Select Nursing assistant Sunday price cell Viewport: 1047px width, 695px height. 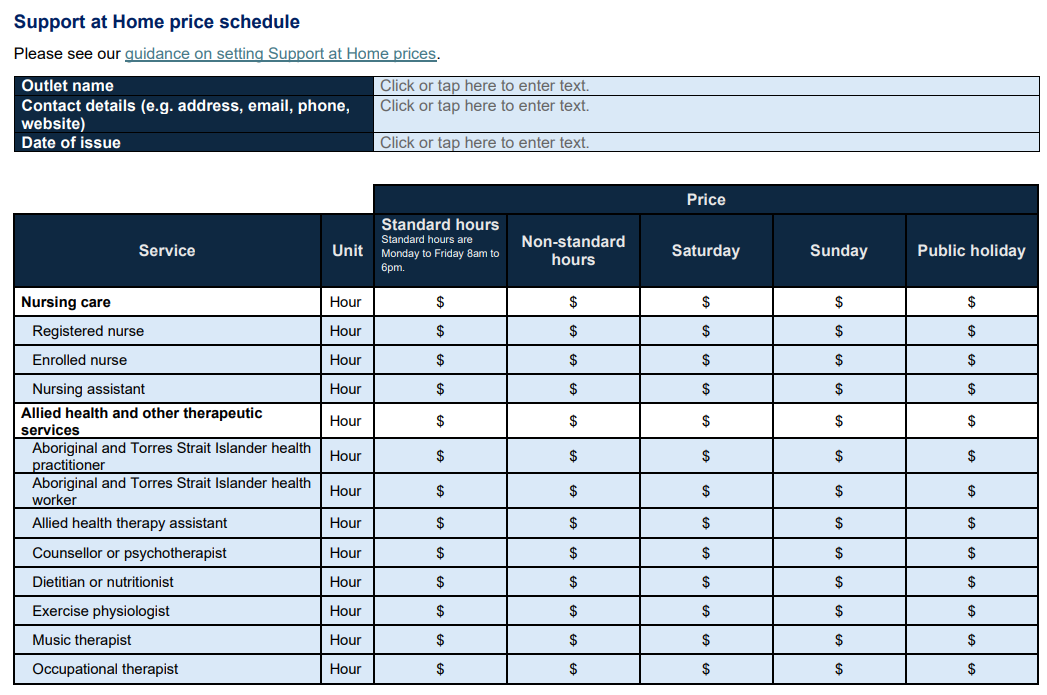click(839, 389)
